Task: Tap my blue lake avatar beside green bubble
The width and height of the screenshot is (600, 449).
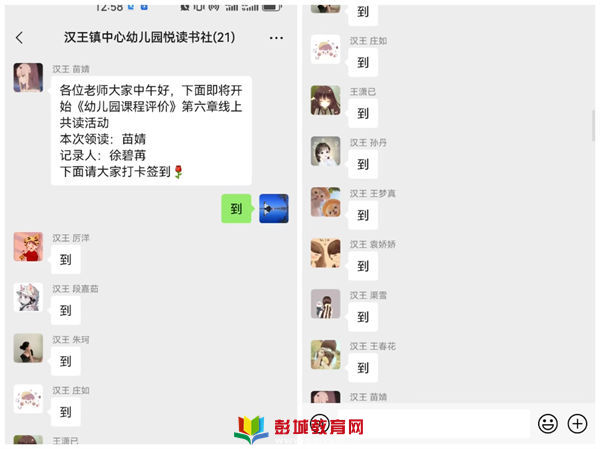Action: pos(274,209)
